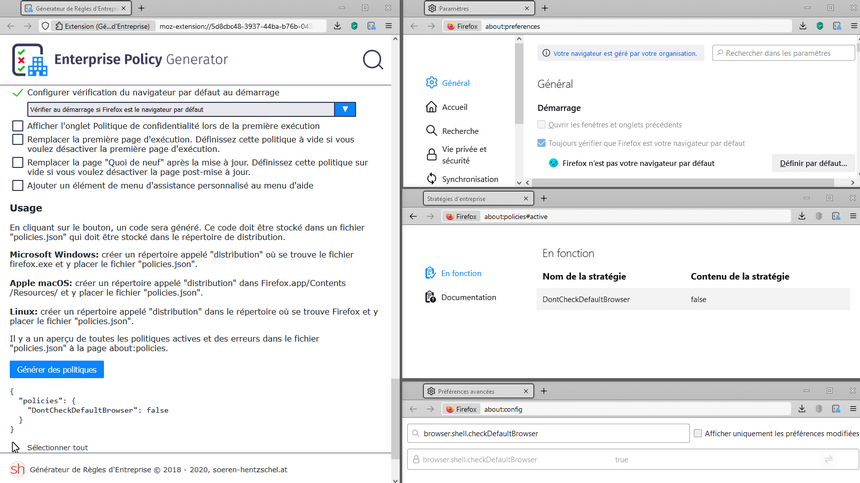Click Définir par défaut button

point(813,163)
